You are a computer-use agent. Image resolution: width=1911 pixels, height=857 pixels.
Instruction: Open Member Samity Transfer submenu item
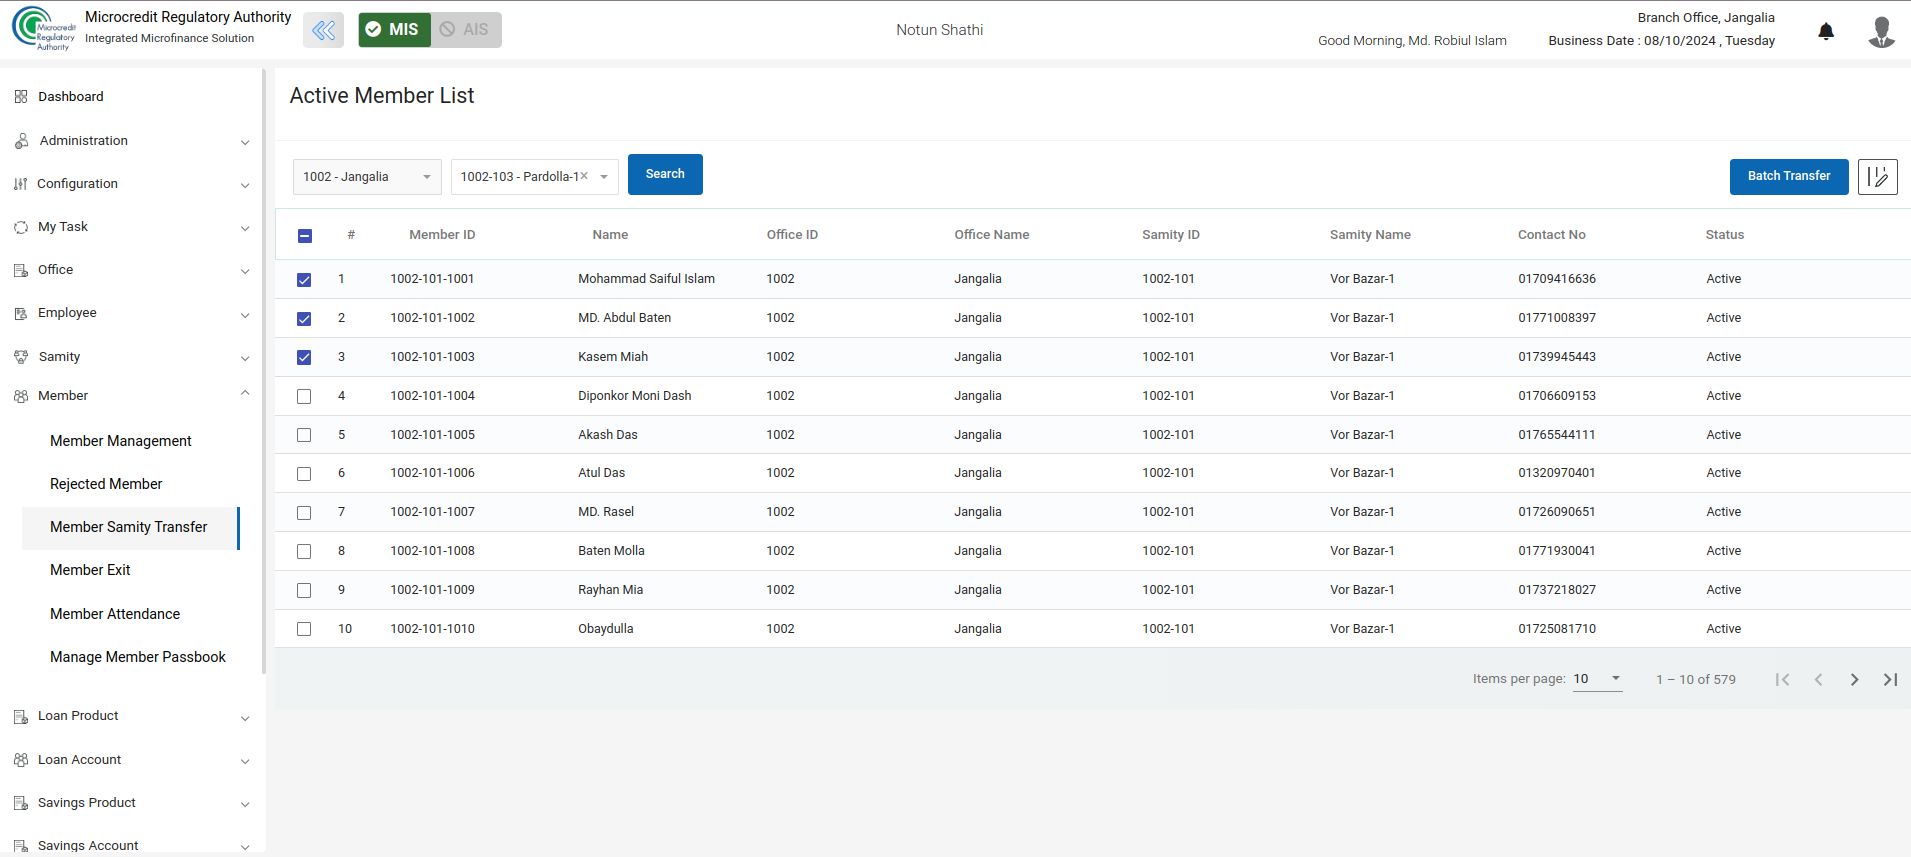129,527
